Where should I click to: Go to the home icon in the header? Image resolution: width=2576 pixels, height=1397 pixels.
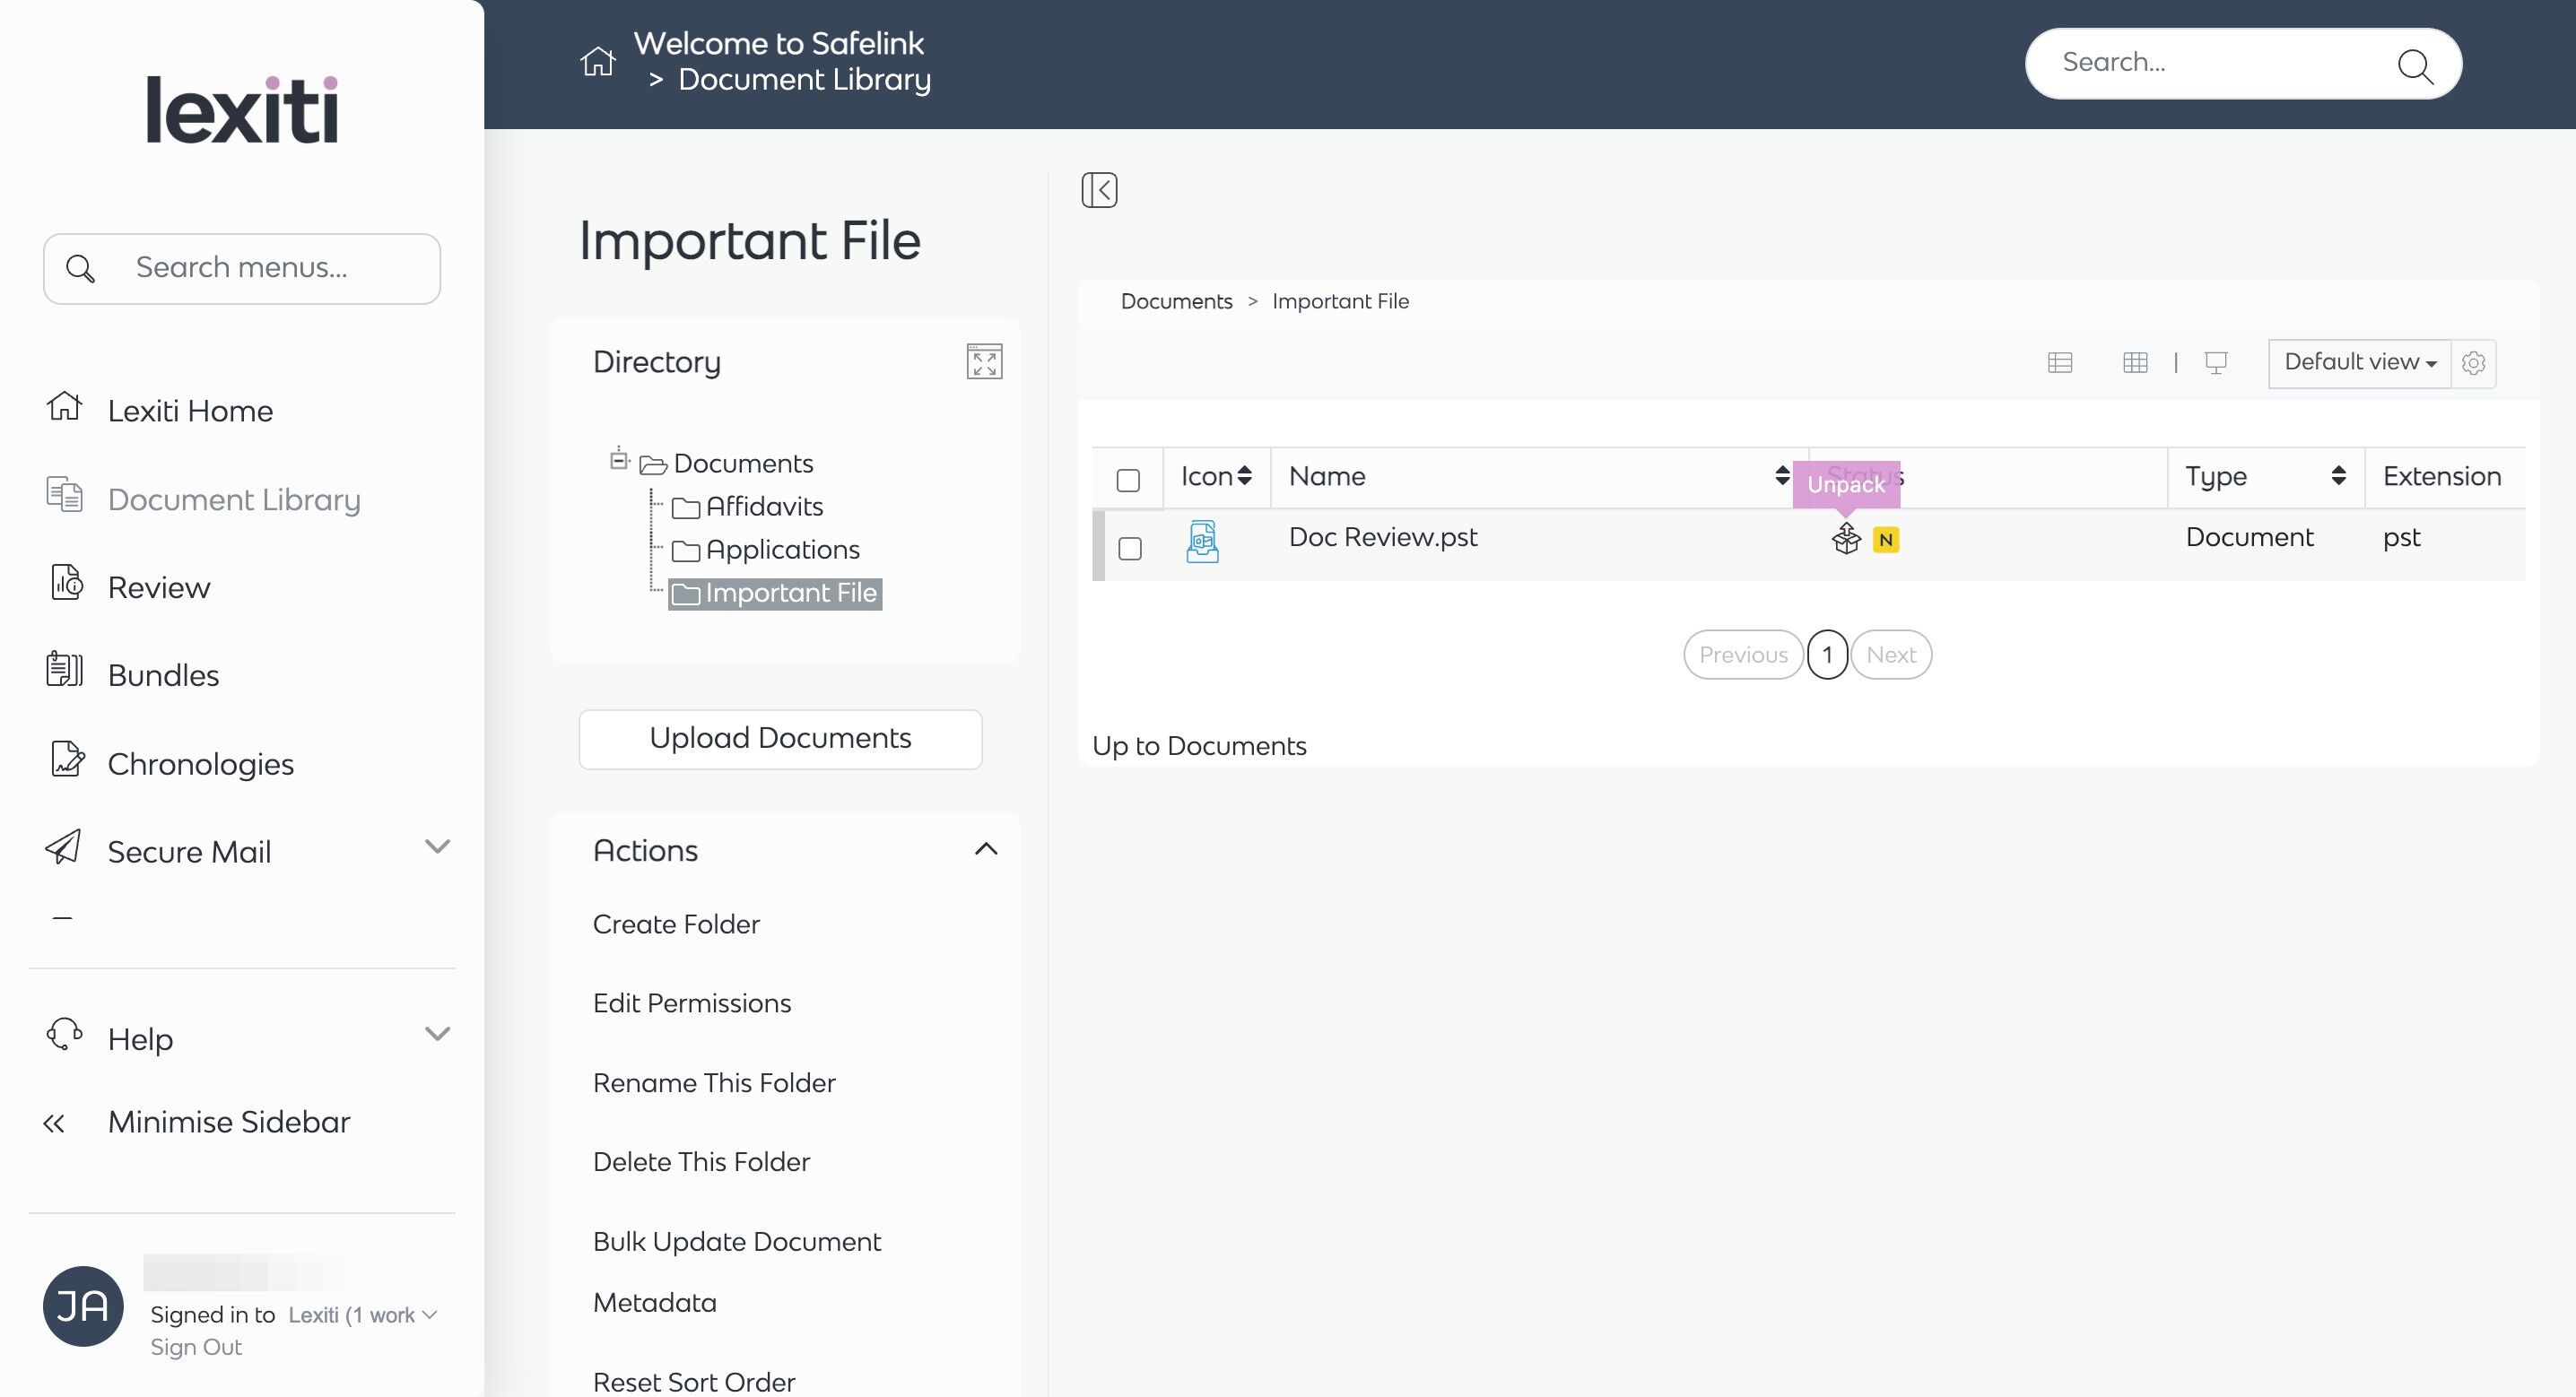(x=597, y=62)
